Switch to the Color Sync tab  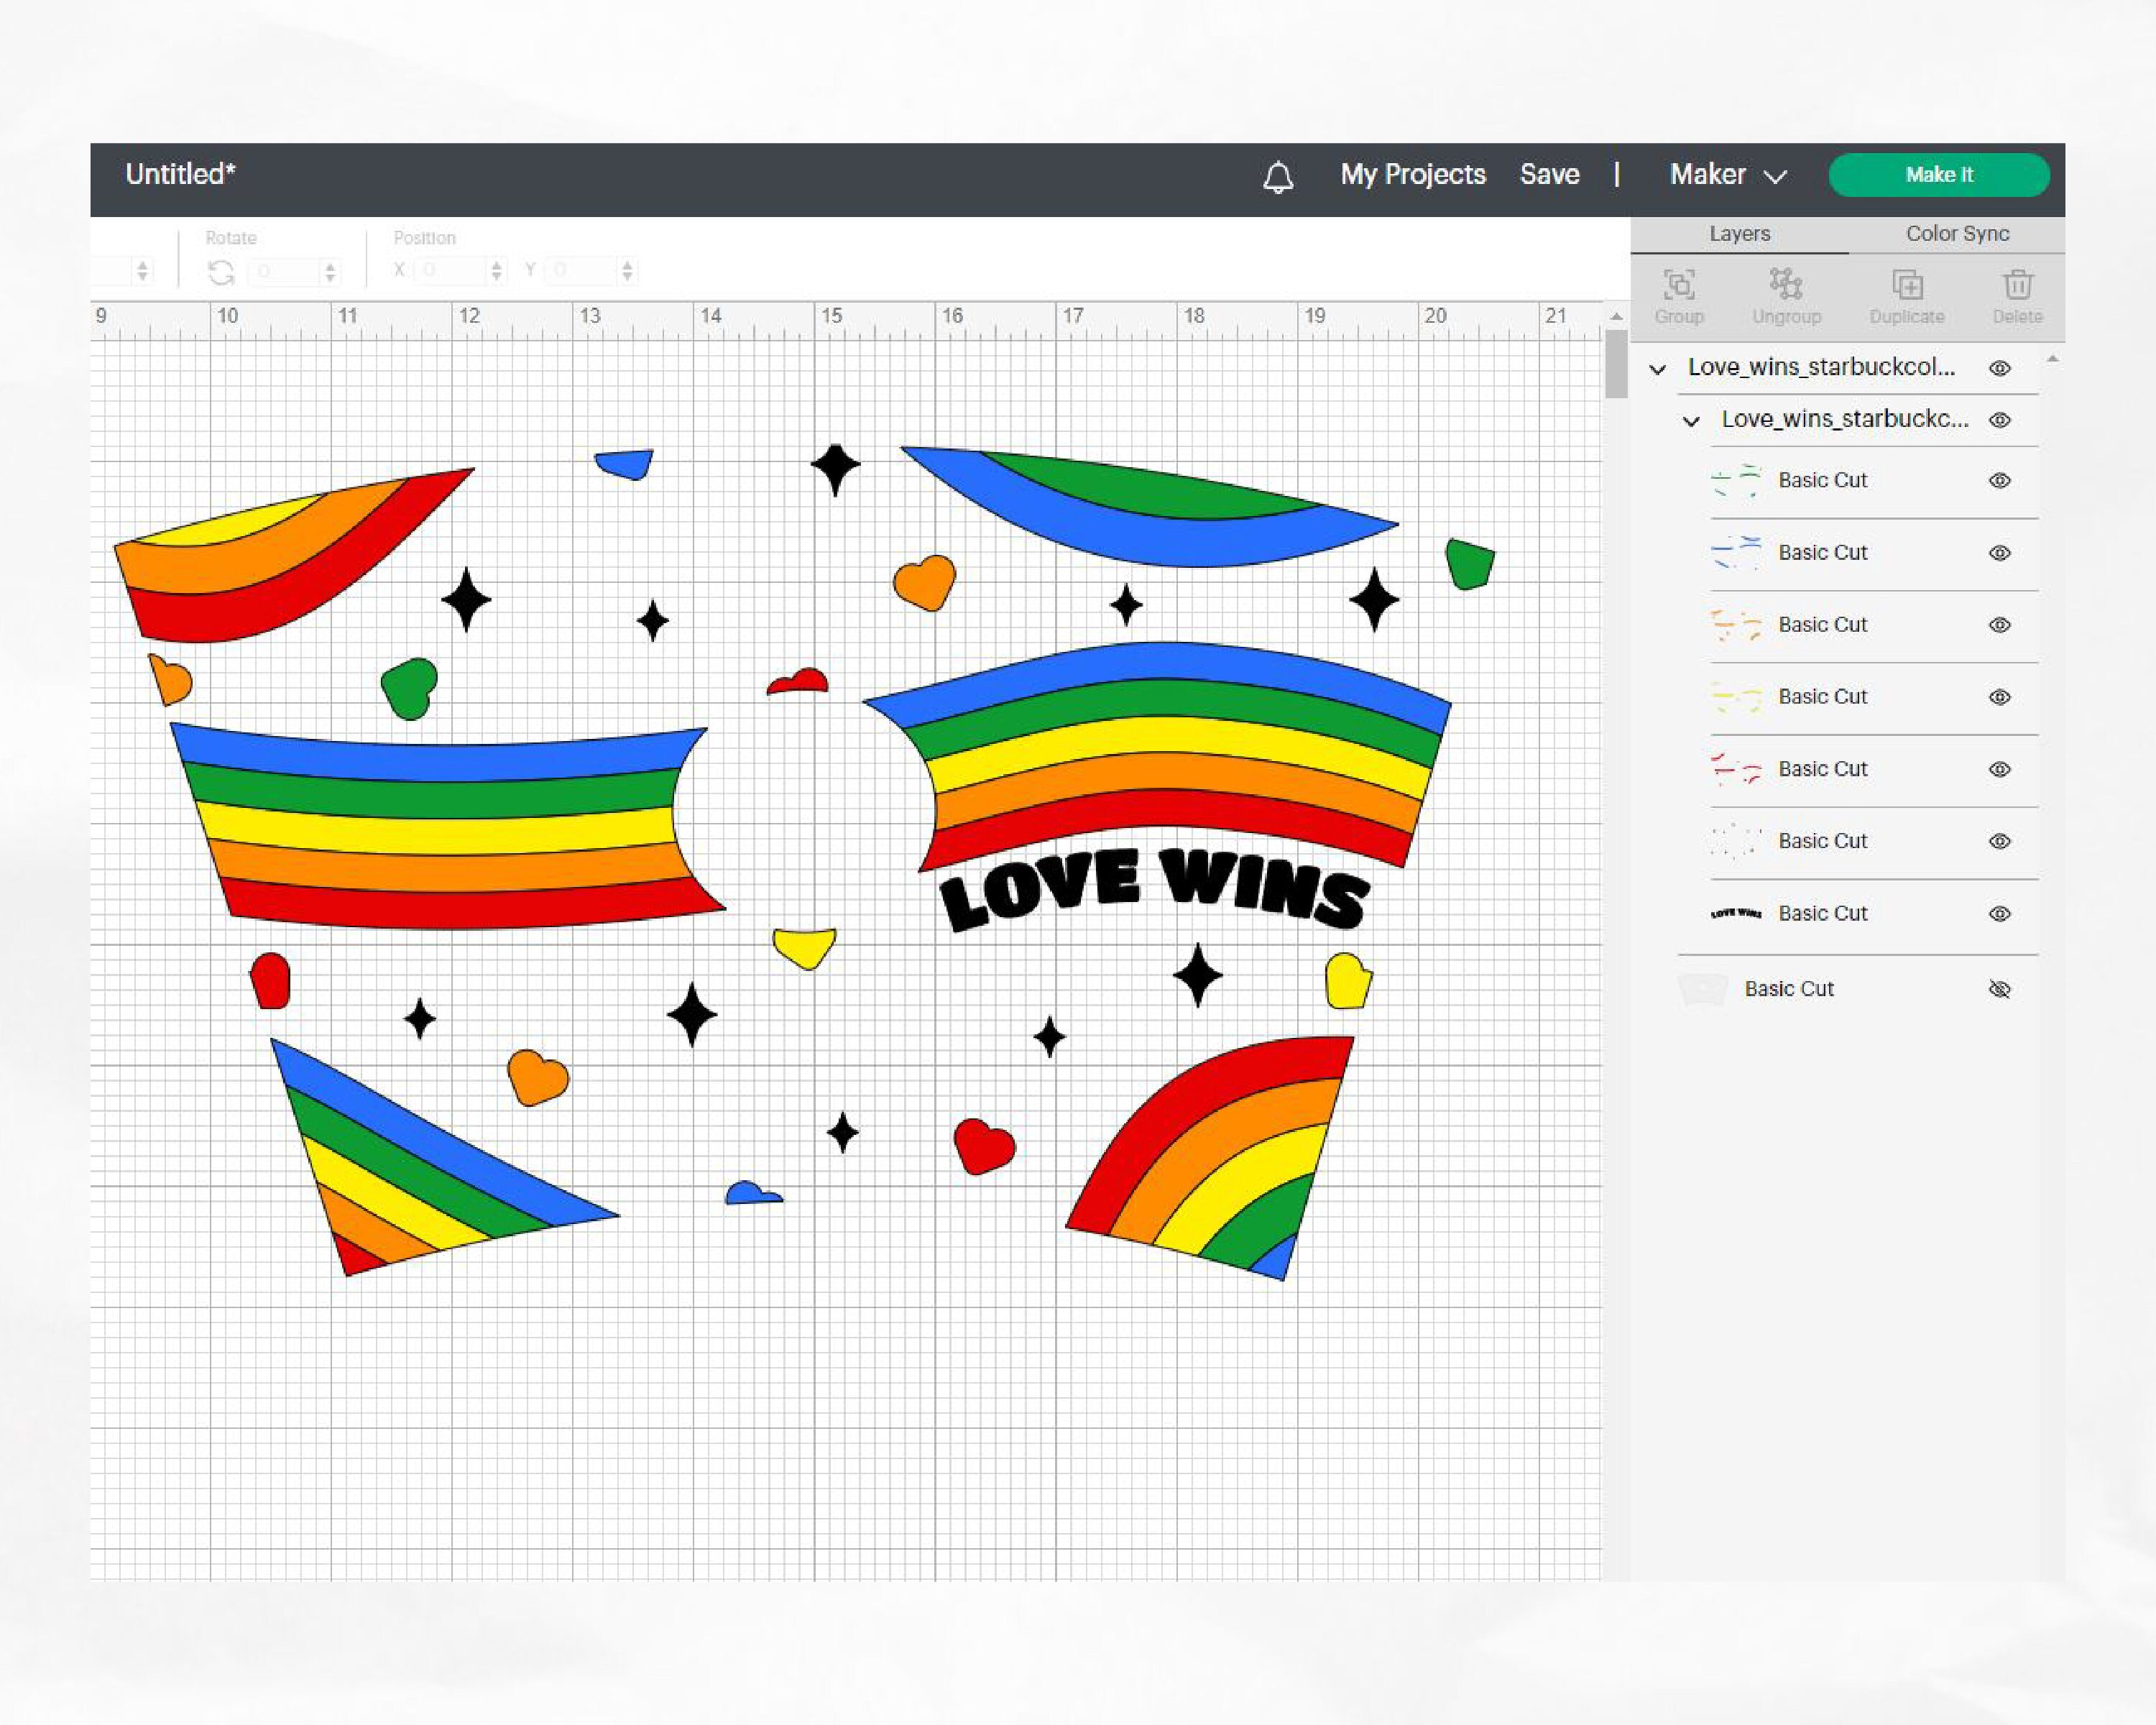[1956, 233]
